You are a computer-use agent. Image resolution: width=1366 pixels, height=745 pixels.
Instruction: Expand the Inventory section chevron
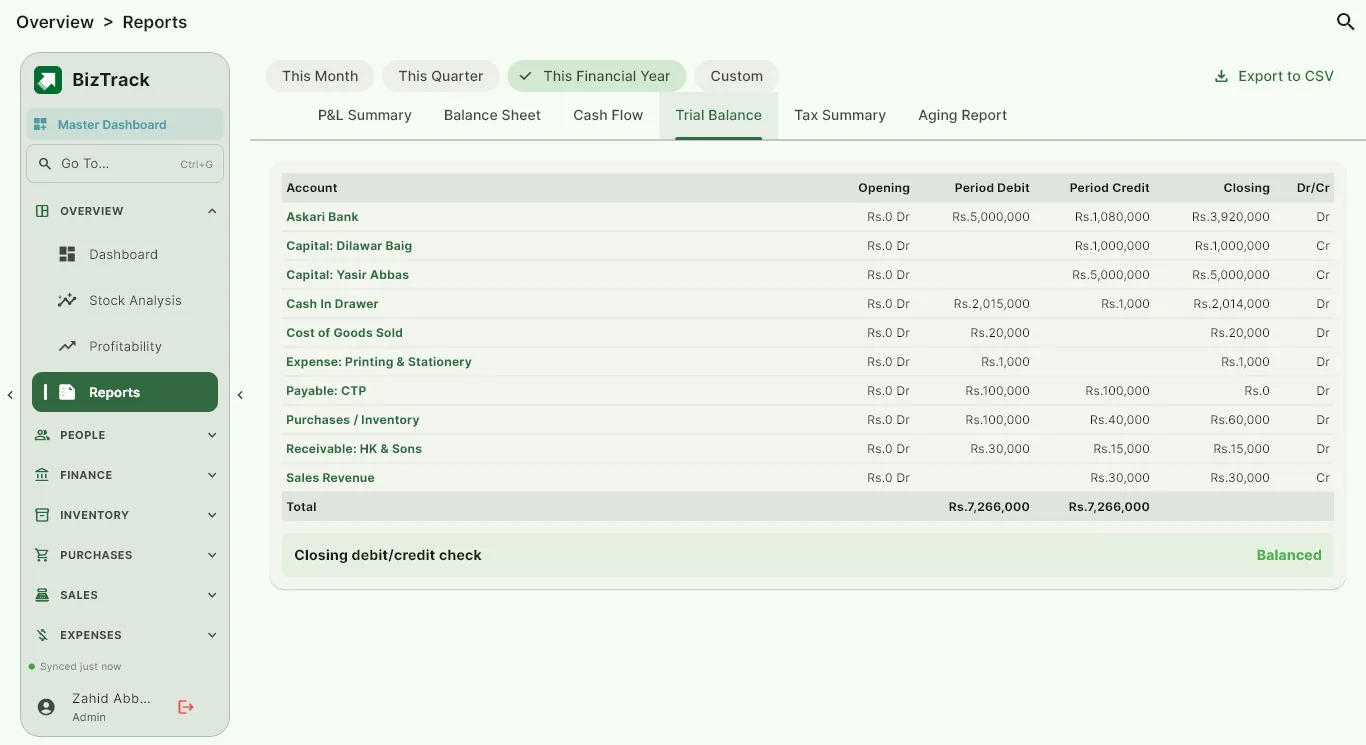coord(212,515)
